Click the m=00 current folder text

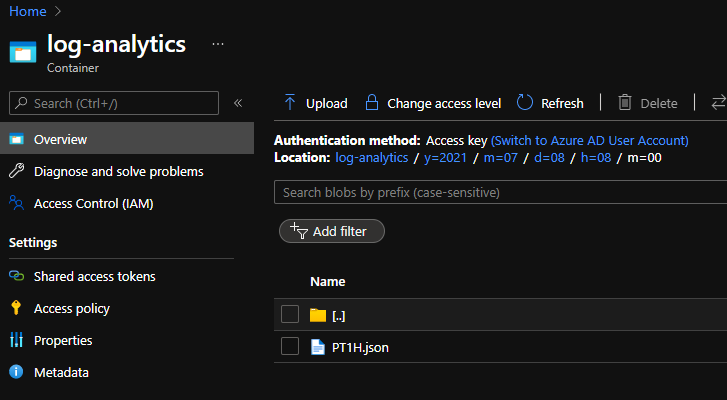tap(644, 158)
